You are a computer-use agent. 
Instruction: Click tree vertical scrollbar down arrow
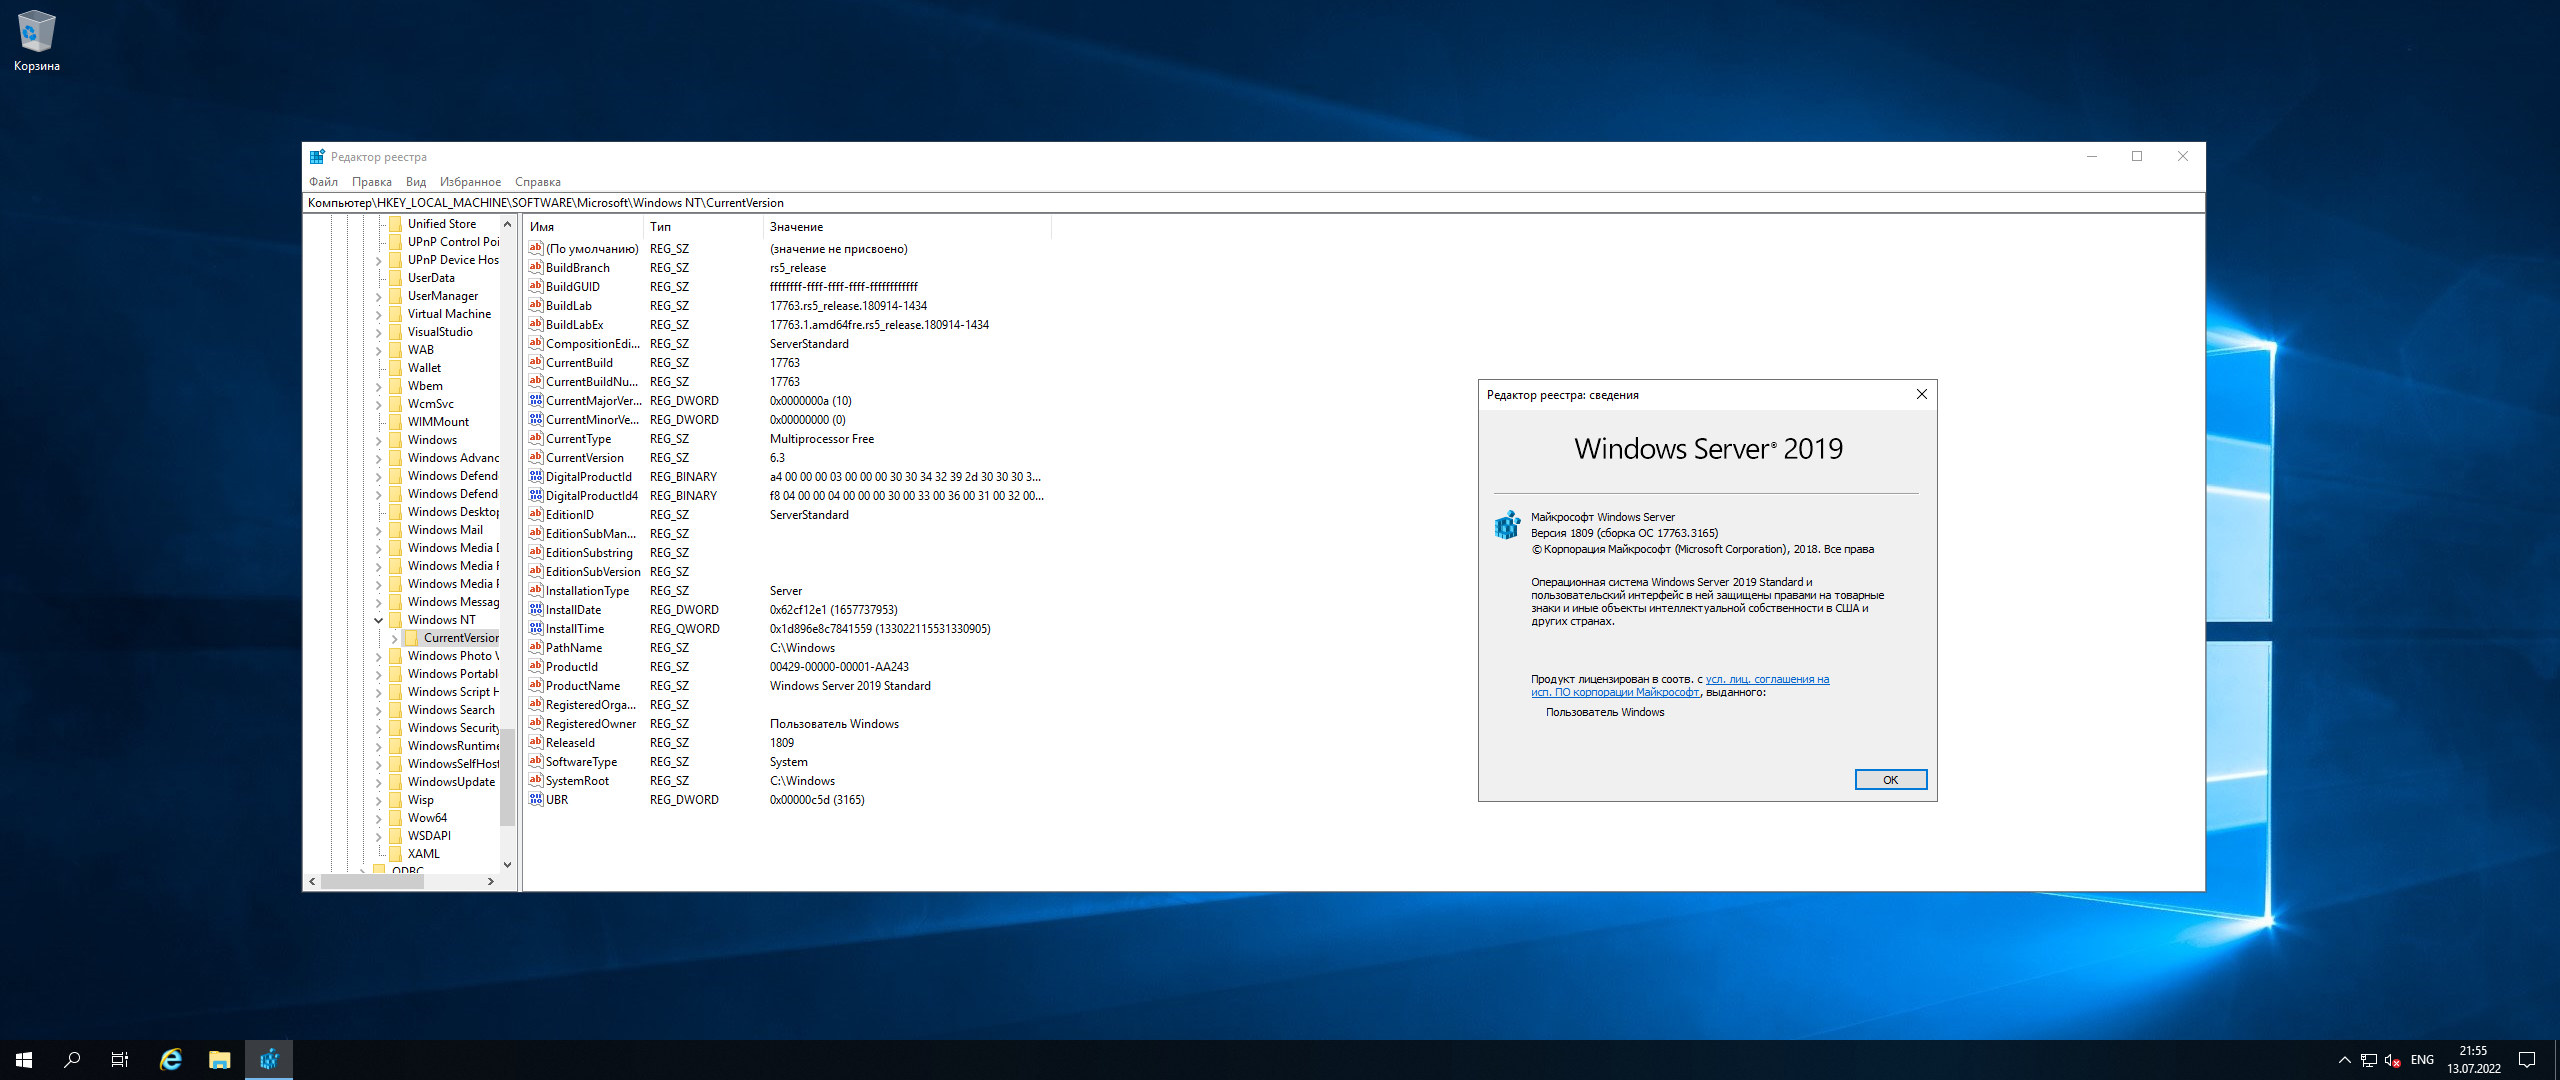(507, 864)
